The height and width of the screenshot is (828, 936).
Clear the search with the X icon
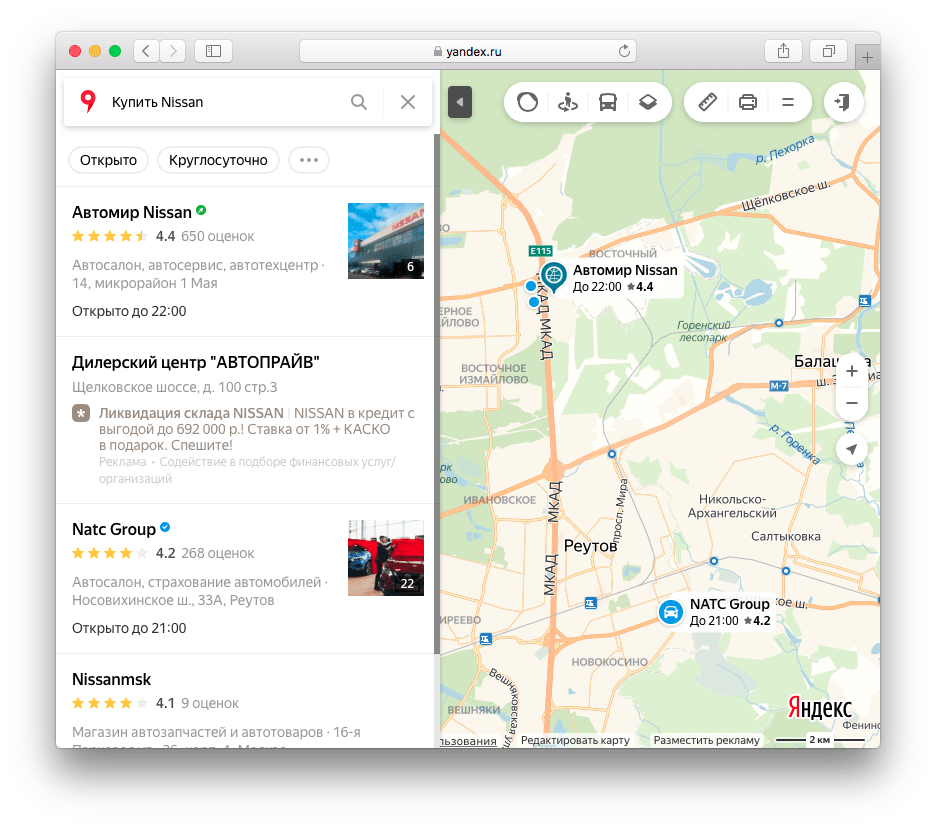pos(407,102)
